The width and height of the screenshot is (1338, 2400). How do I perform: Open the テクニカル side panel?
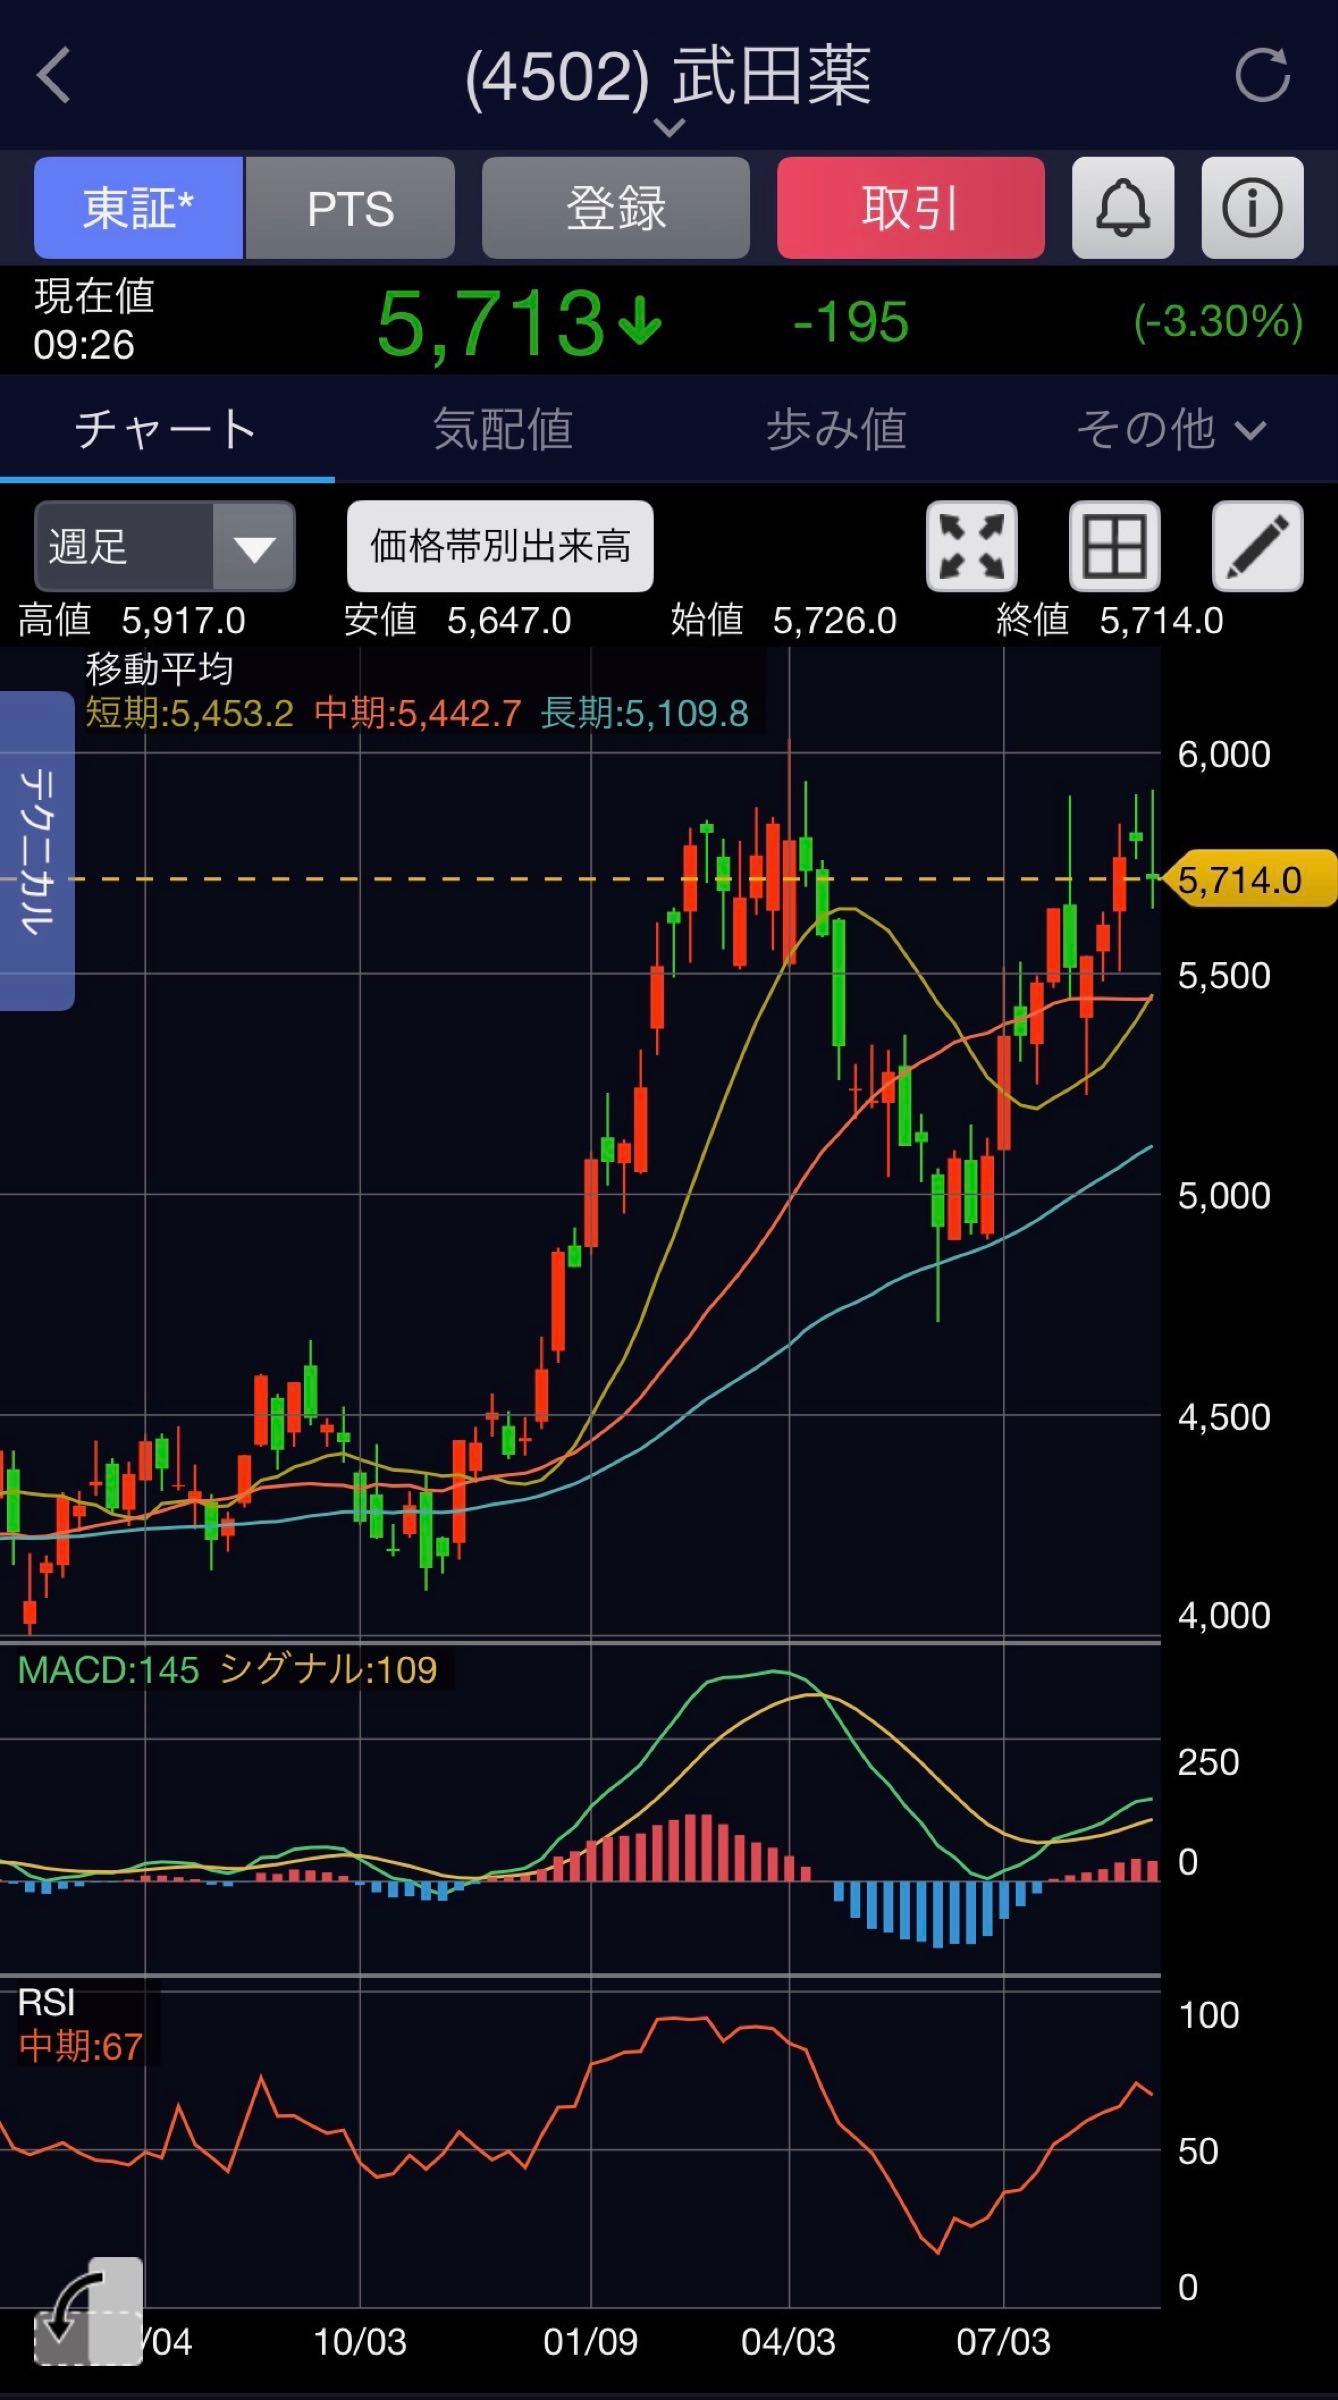click(x=37, y=850)
